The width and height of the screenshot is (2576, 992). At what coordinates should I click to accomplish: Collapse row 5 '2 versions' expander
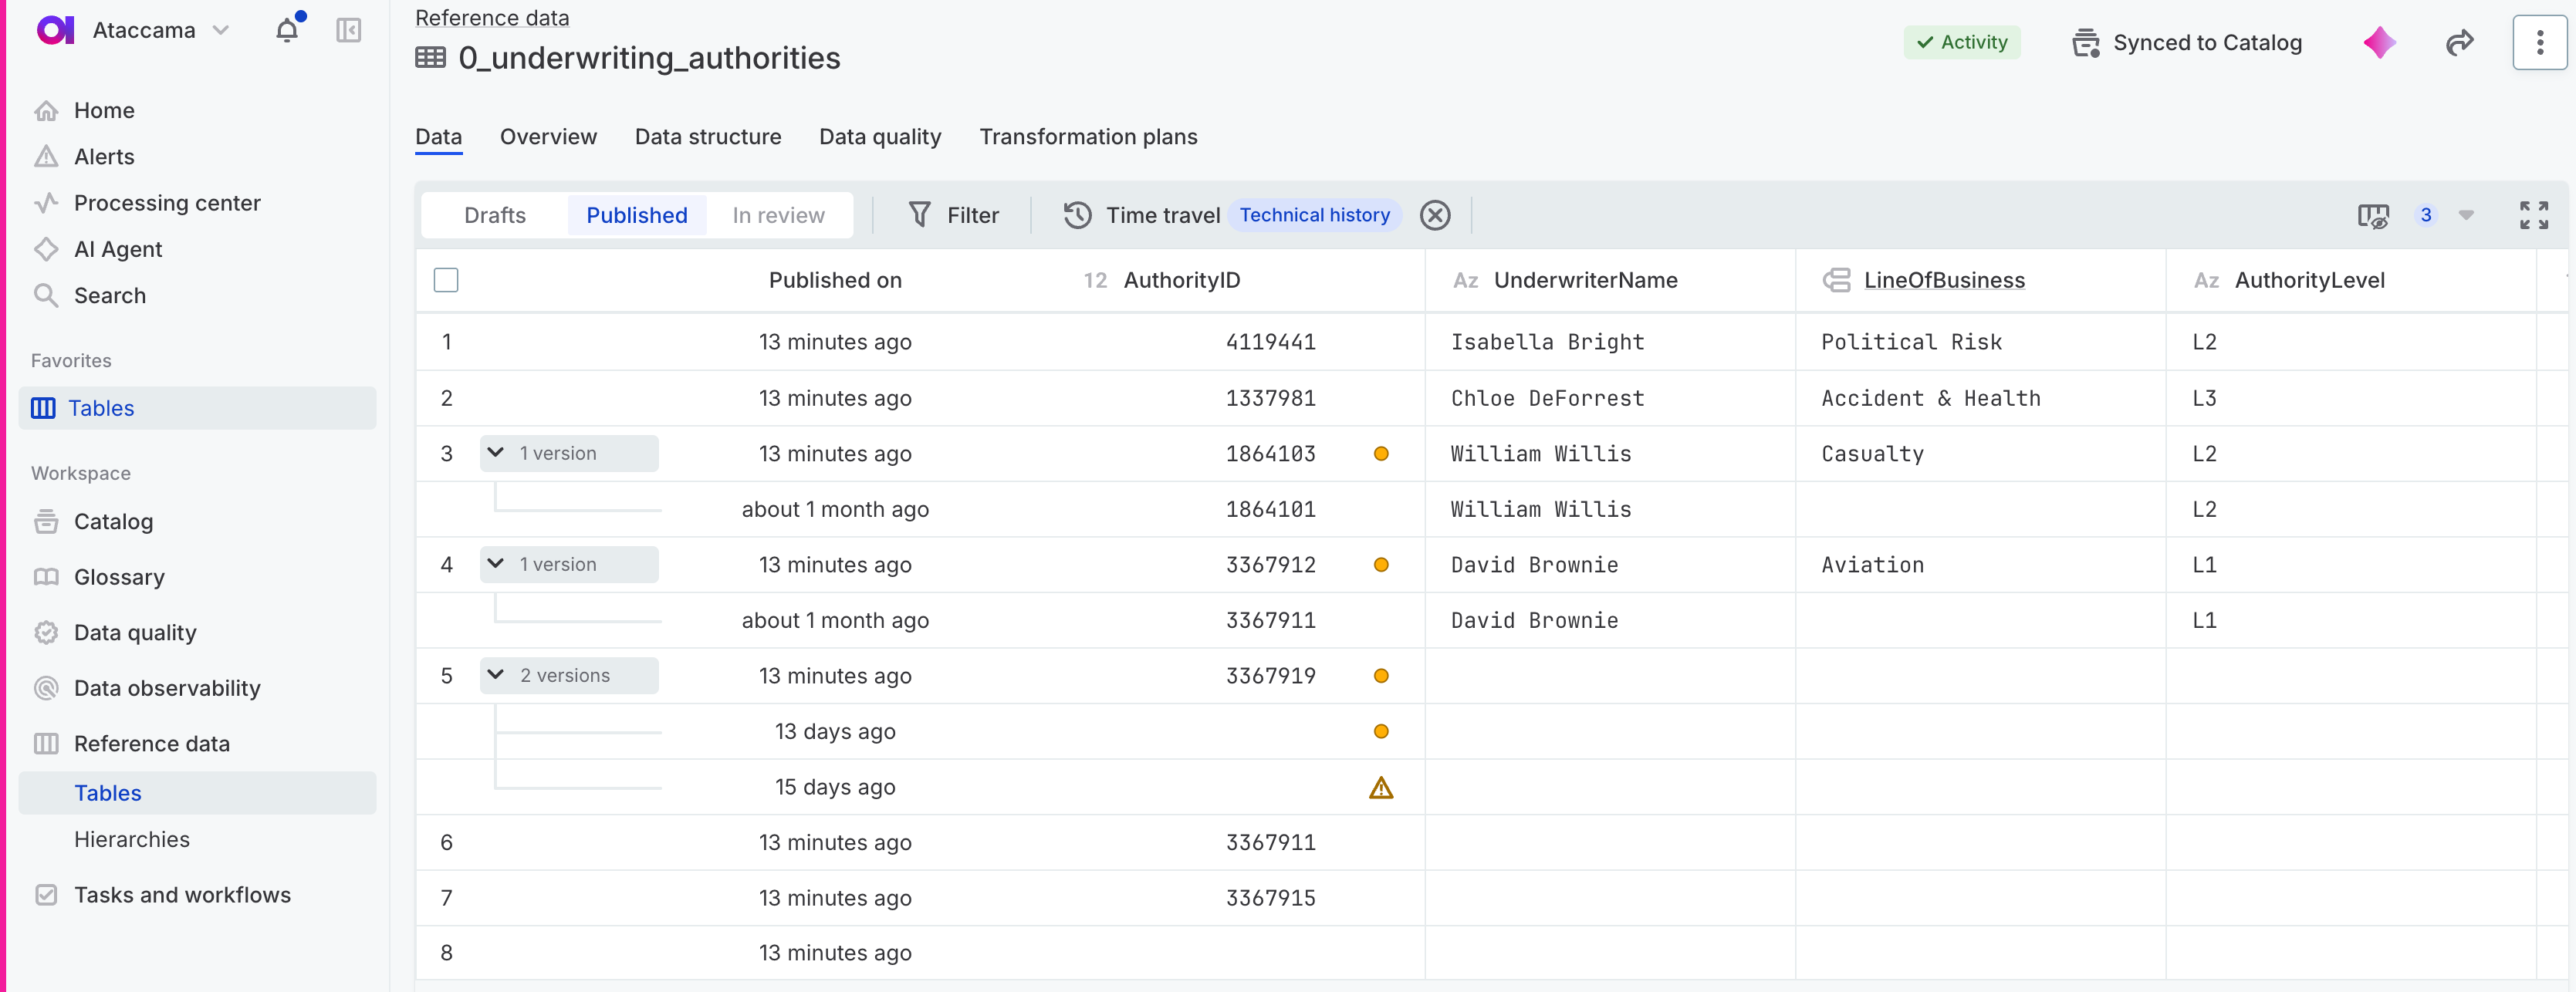[569, 676]
